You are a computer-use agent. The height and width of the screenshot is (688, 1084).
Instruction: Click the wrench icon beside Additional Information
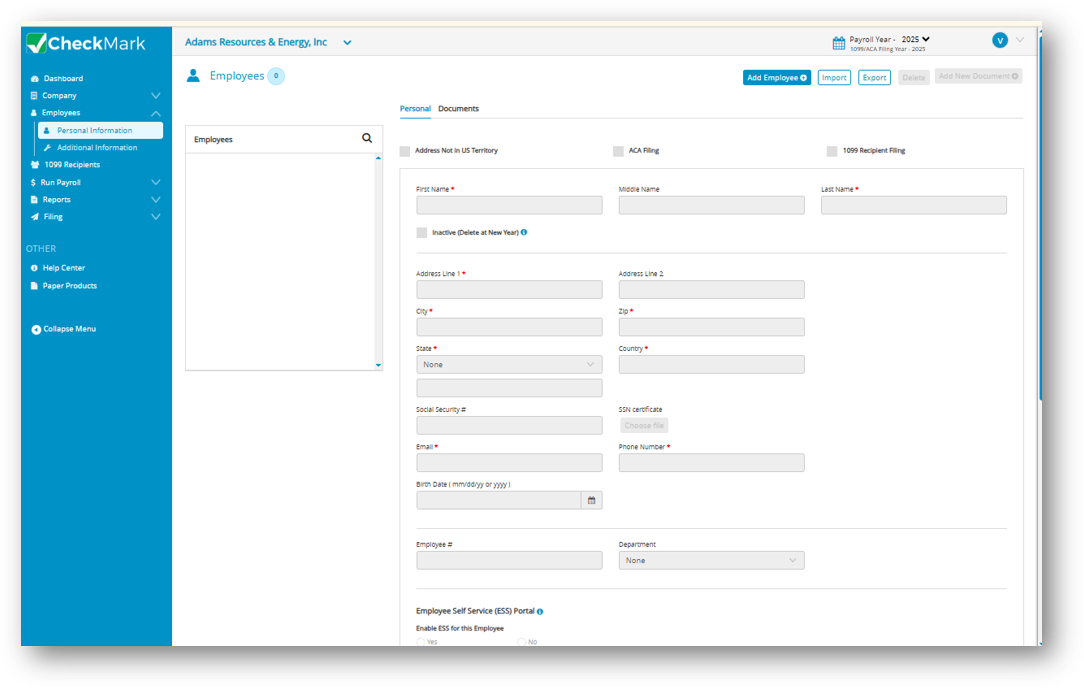click(47, 148)
